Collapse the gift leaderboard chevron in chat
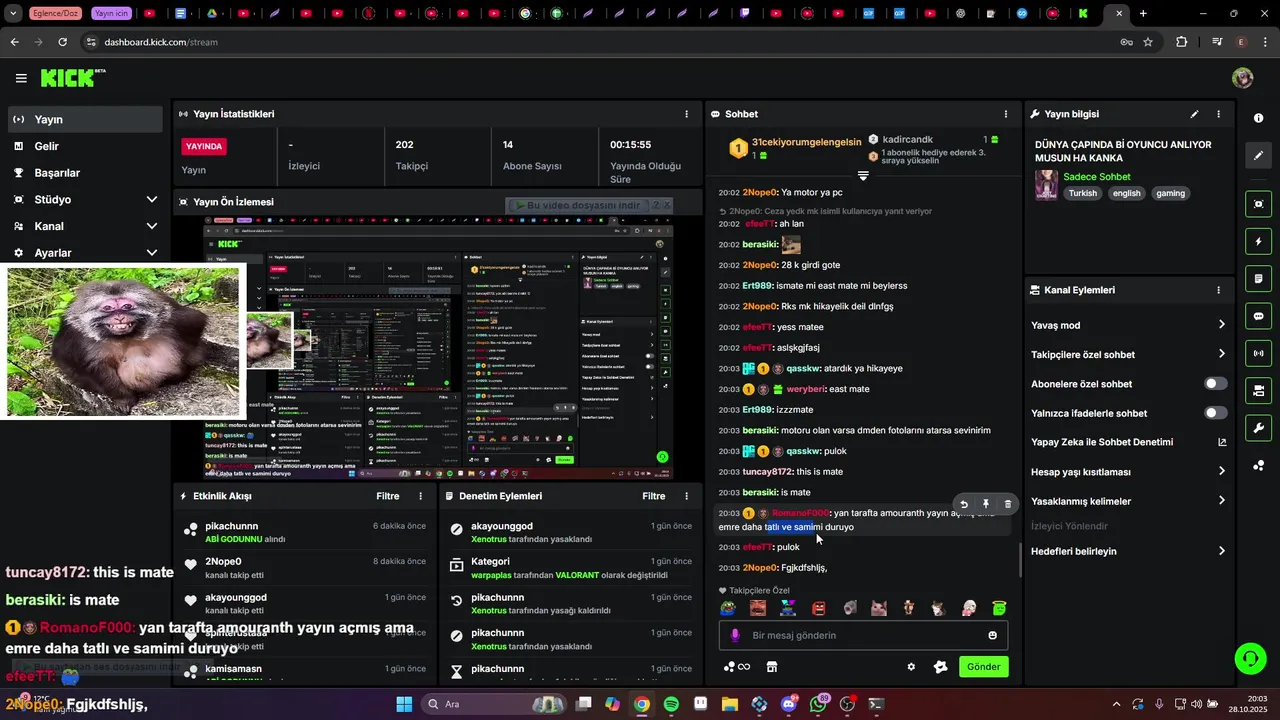The width and height of the screenshot is (1280, 720). click(863, 175)
